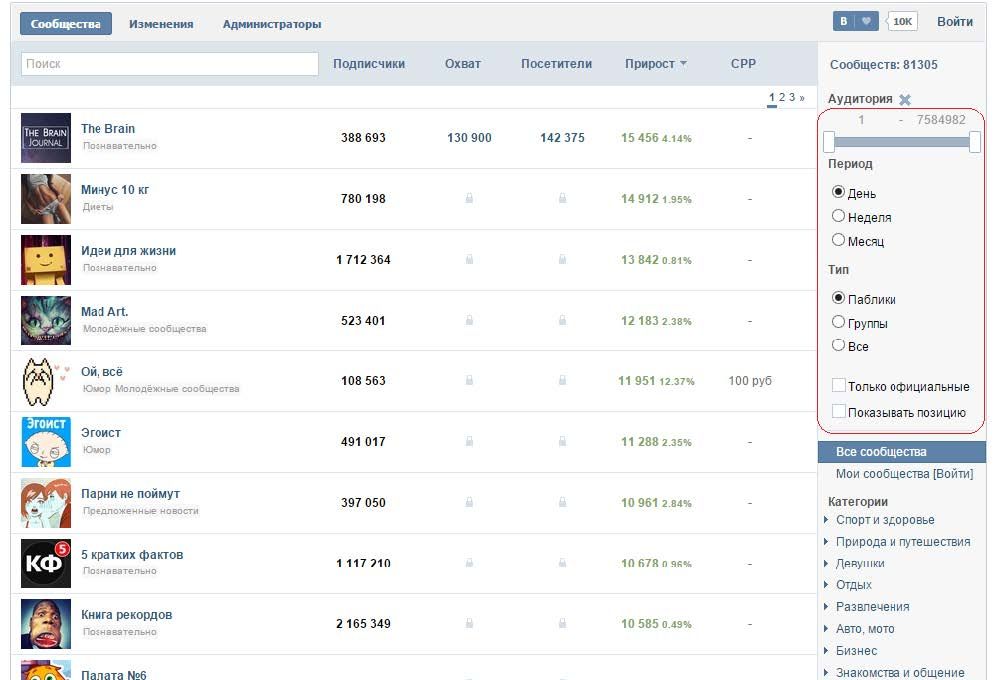Click the 130 900 reach value for The Brain
Image resolution: width=994 pixels, height=680 pixels.
tap(469, 138)
